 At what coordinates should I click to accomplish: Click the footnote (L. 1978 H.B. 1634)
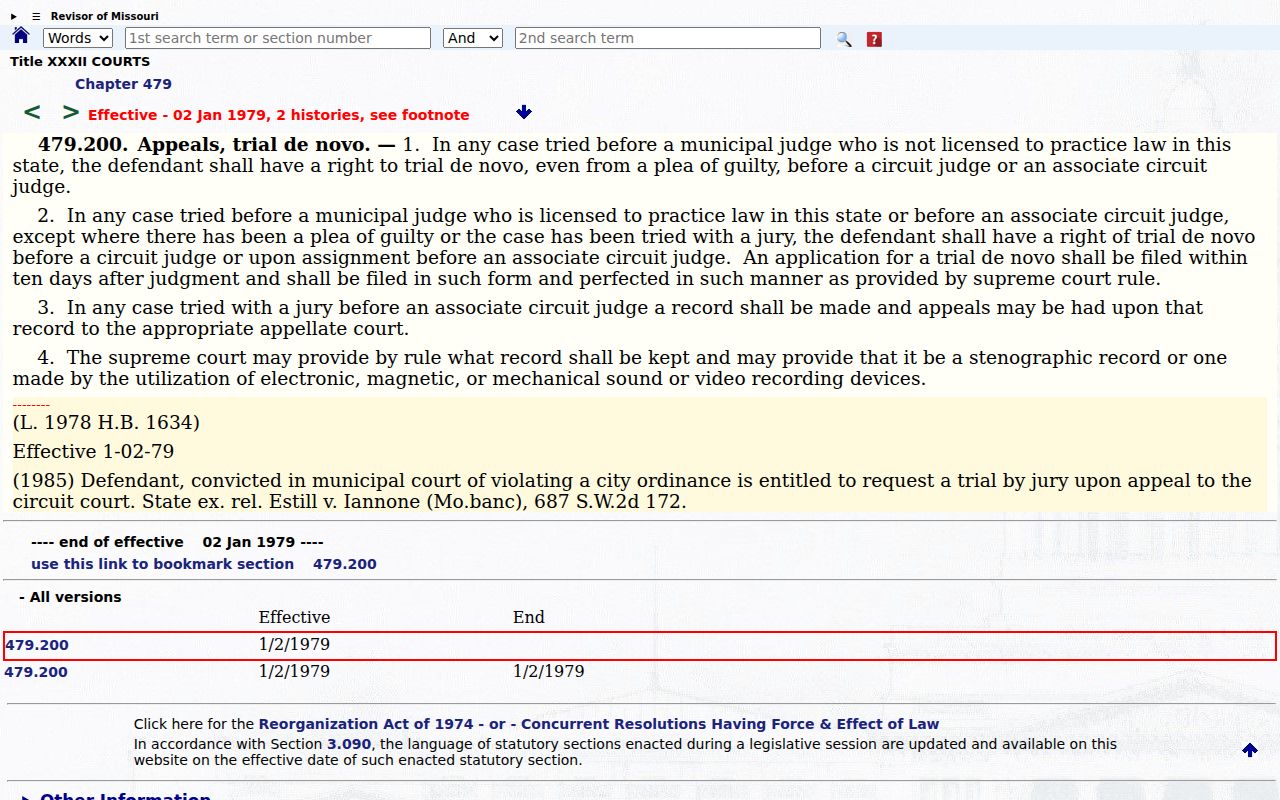pyautogui.click(x=106, y=423)
